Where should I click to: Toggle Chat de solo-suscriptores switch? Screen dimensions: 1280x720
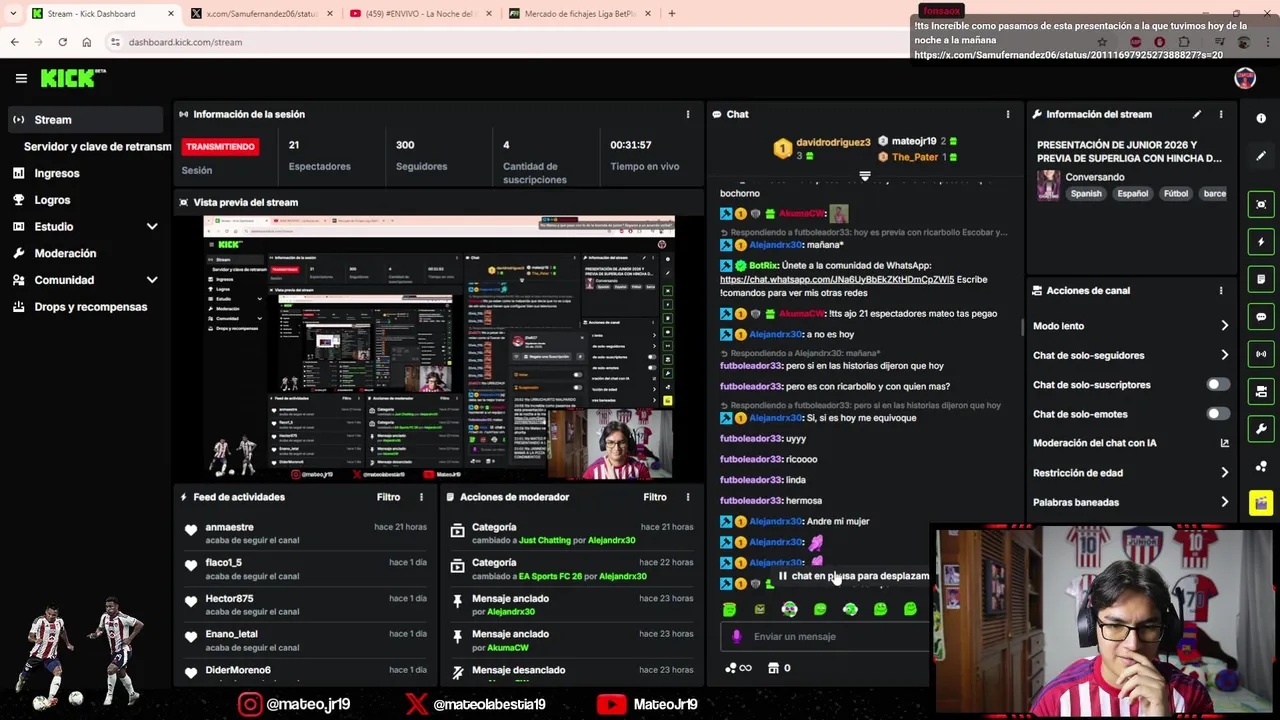click(1217, 384)
